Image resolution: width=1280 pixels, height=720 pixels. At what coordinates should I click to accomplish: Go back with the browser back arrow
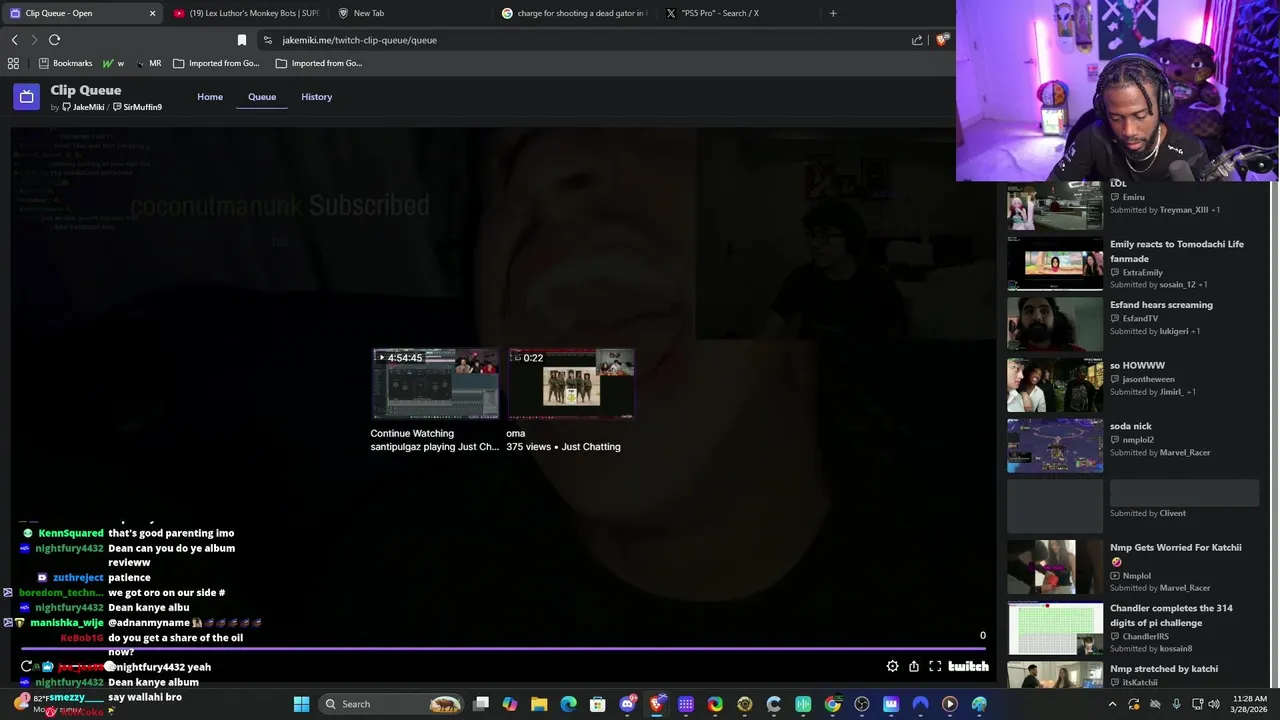(x=14, y=40)
